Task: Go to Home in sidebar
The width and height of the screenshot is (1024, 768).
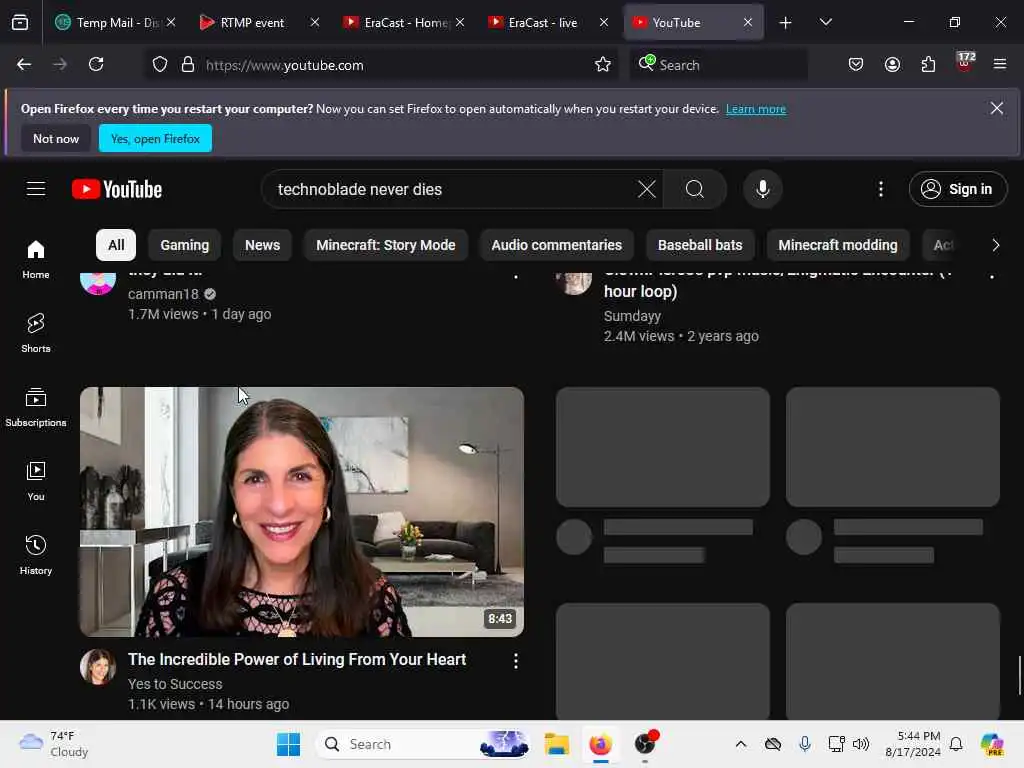Action: (36, 259)
